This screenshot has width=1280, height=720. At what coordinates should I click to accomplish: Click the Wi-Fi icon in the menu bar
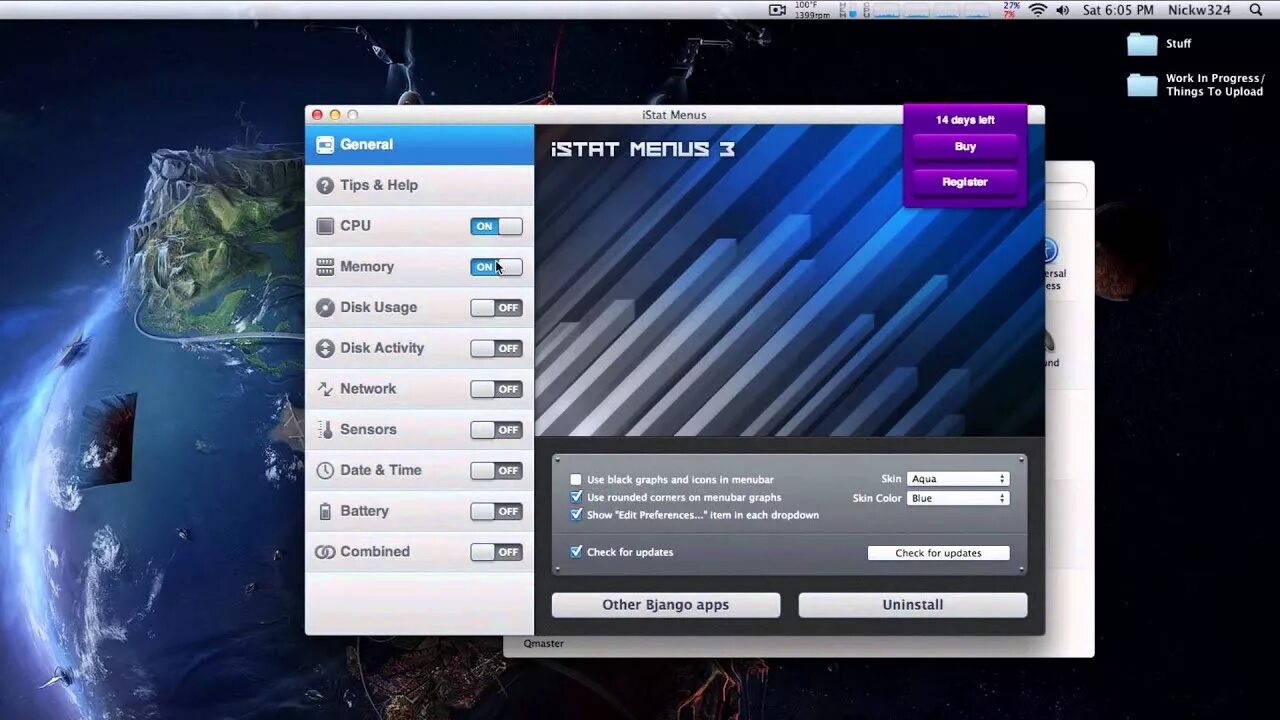coord(1037,10)
